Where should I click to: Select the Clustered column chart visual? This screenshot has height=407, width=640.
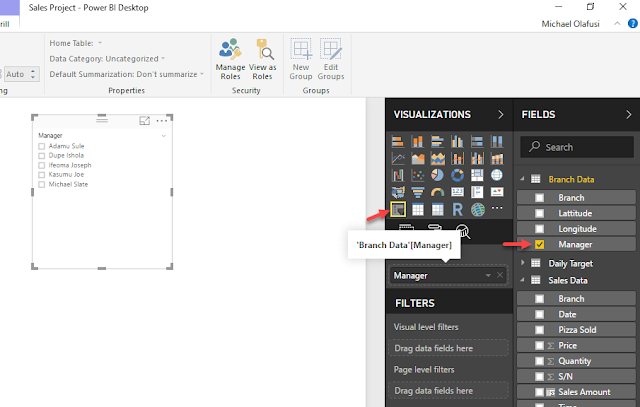(457, 142)
